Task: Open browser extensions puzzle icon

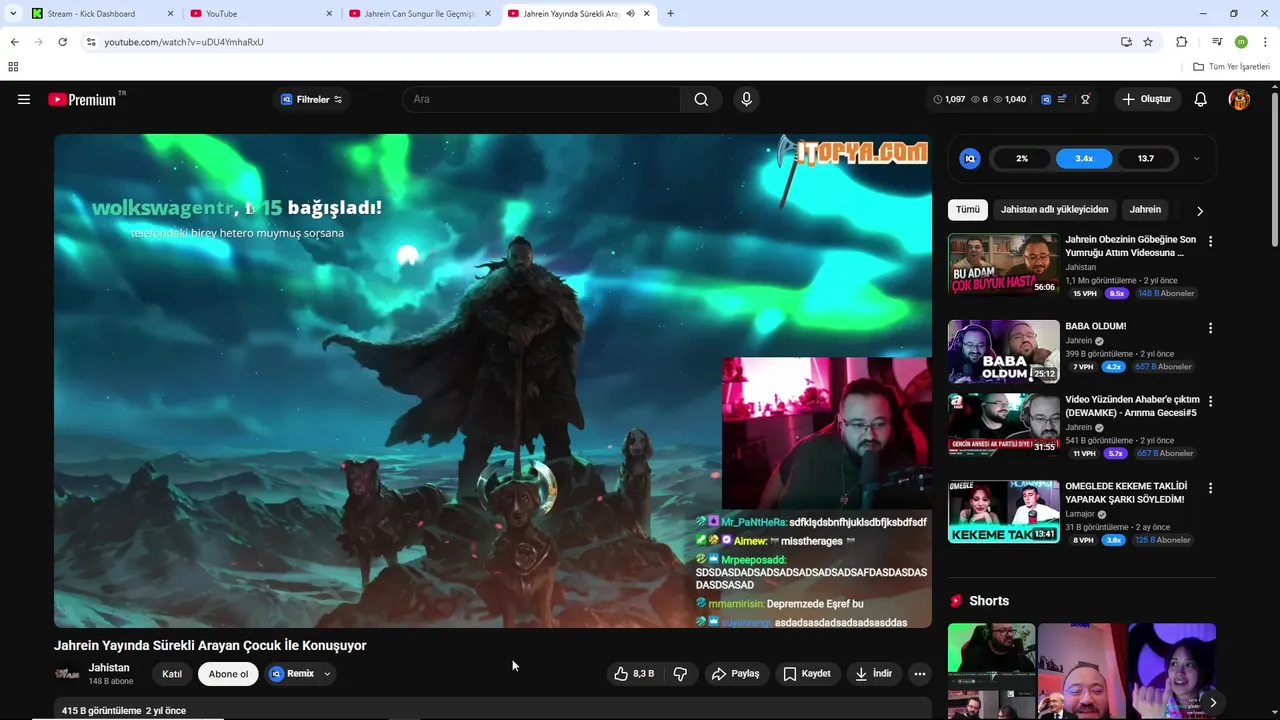Action: [1181, 42]
